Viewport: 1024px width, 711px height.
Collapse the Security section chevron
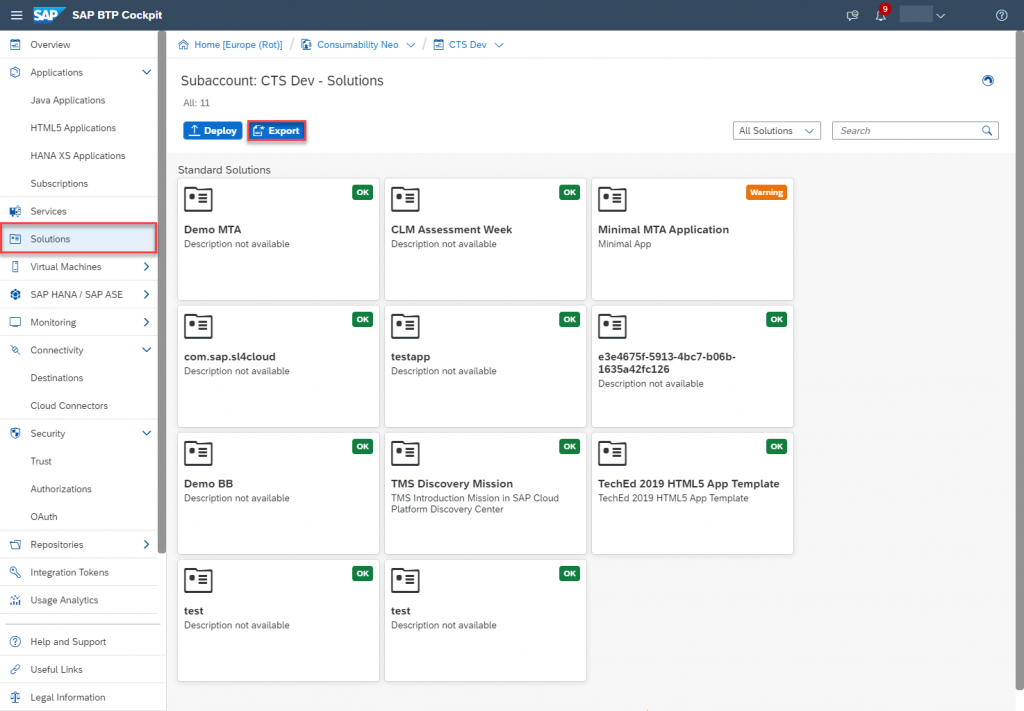[146, 434]
